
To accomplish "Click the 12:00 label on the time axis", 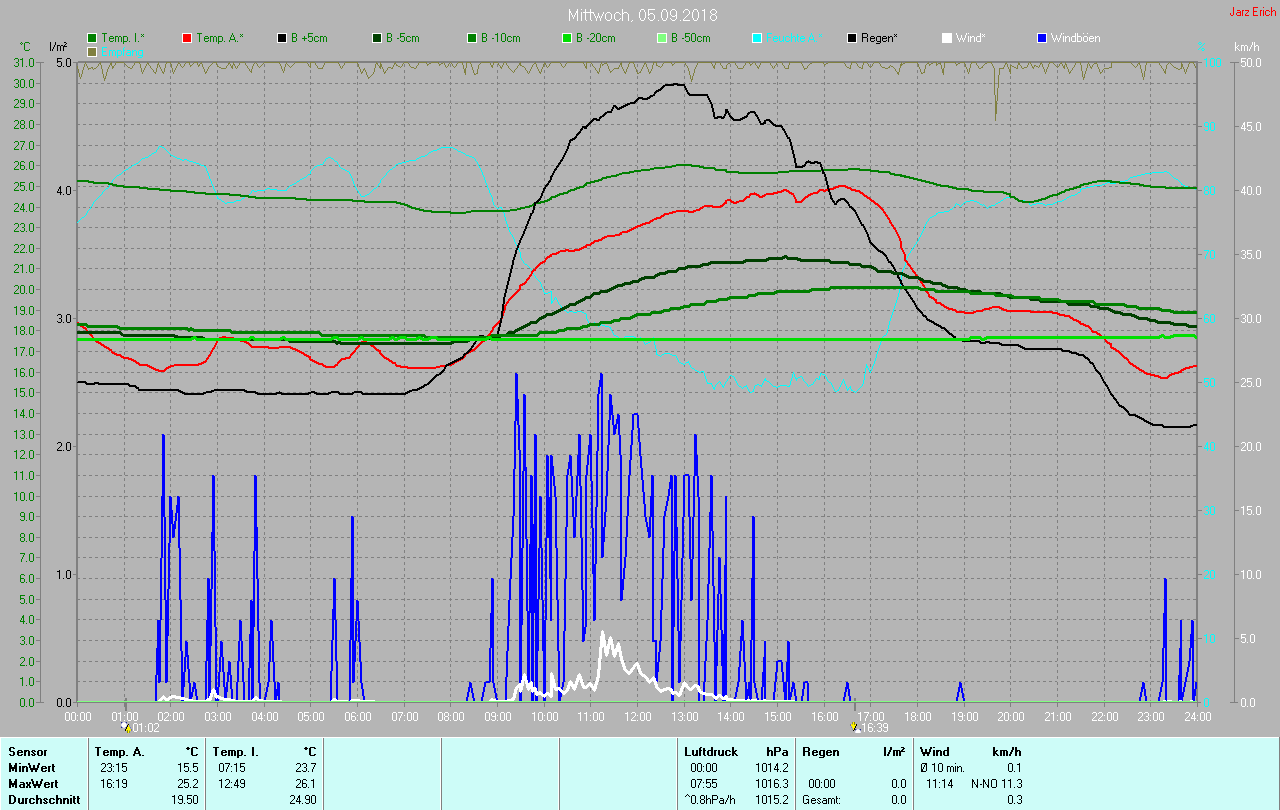I will click(637, 716).
